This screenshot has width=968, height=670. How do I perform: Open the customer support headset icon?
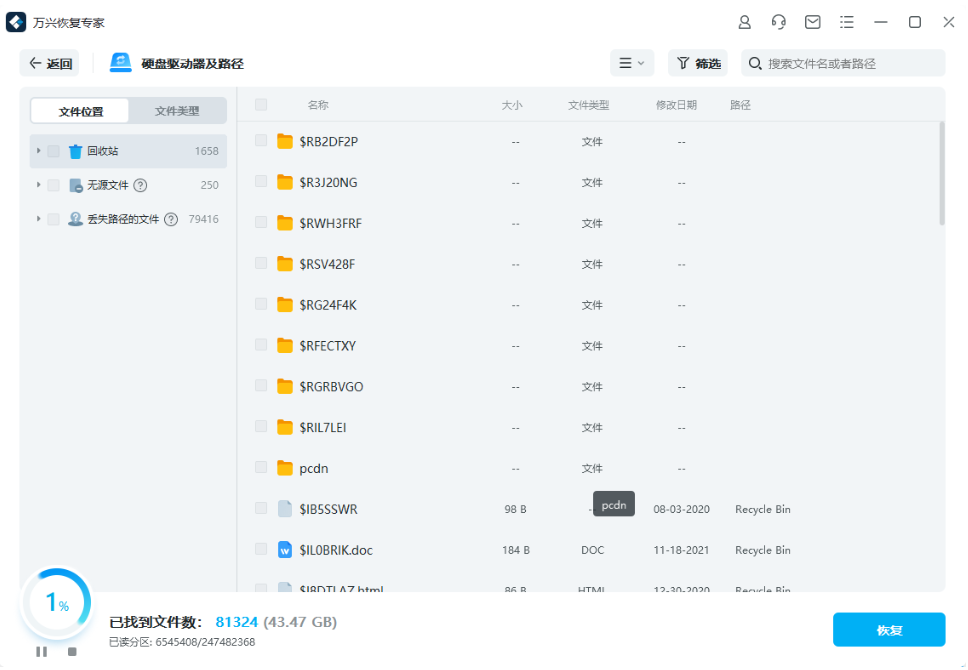(778, 22)
